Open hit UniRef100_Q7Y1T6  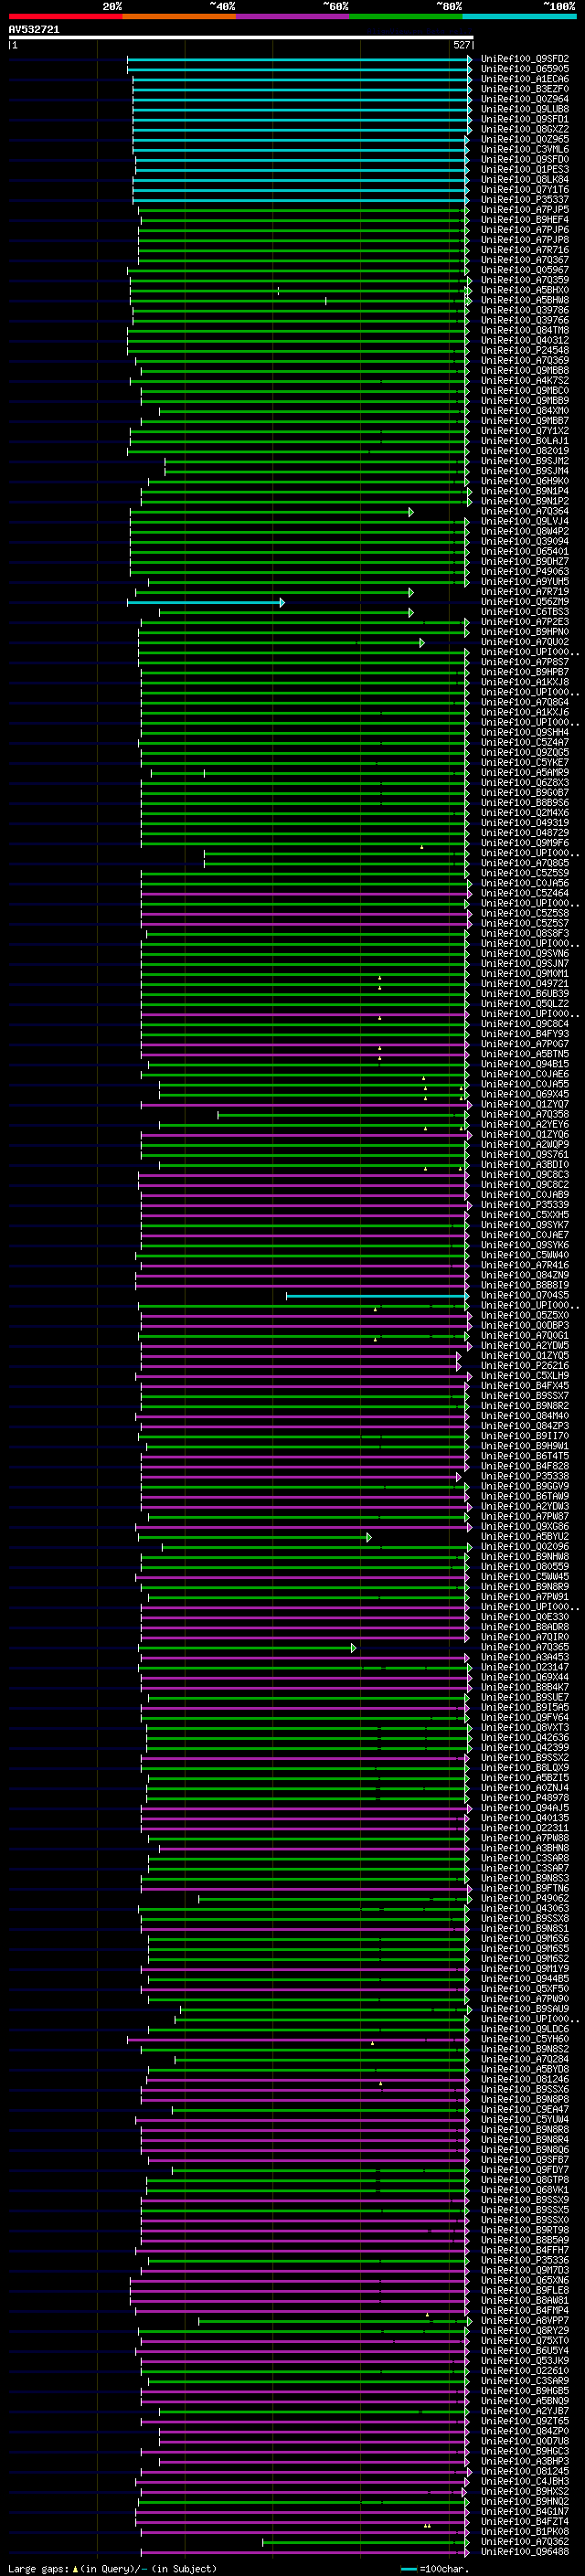[524, 190]
